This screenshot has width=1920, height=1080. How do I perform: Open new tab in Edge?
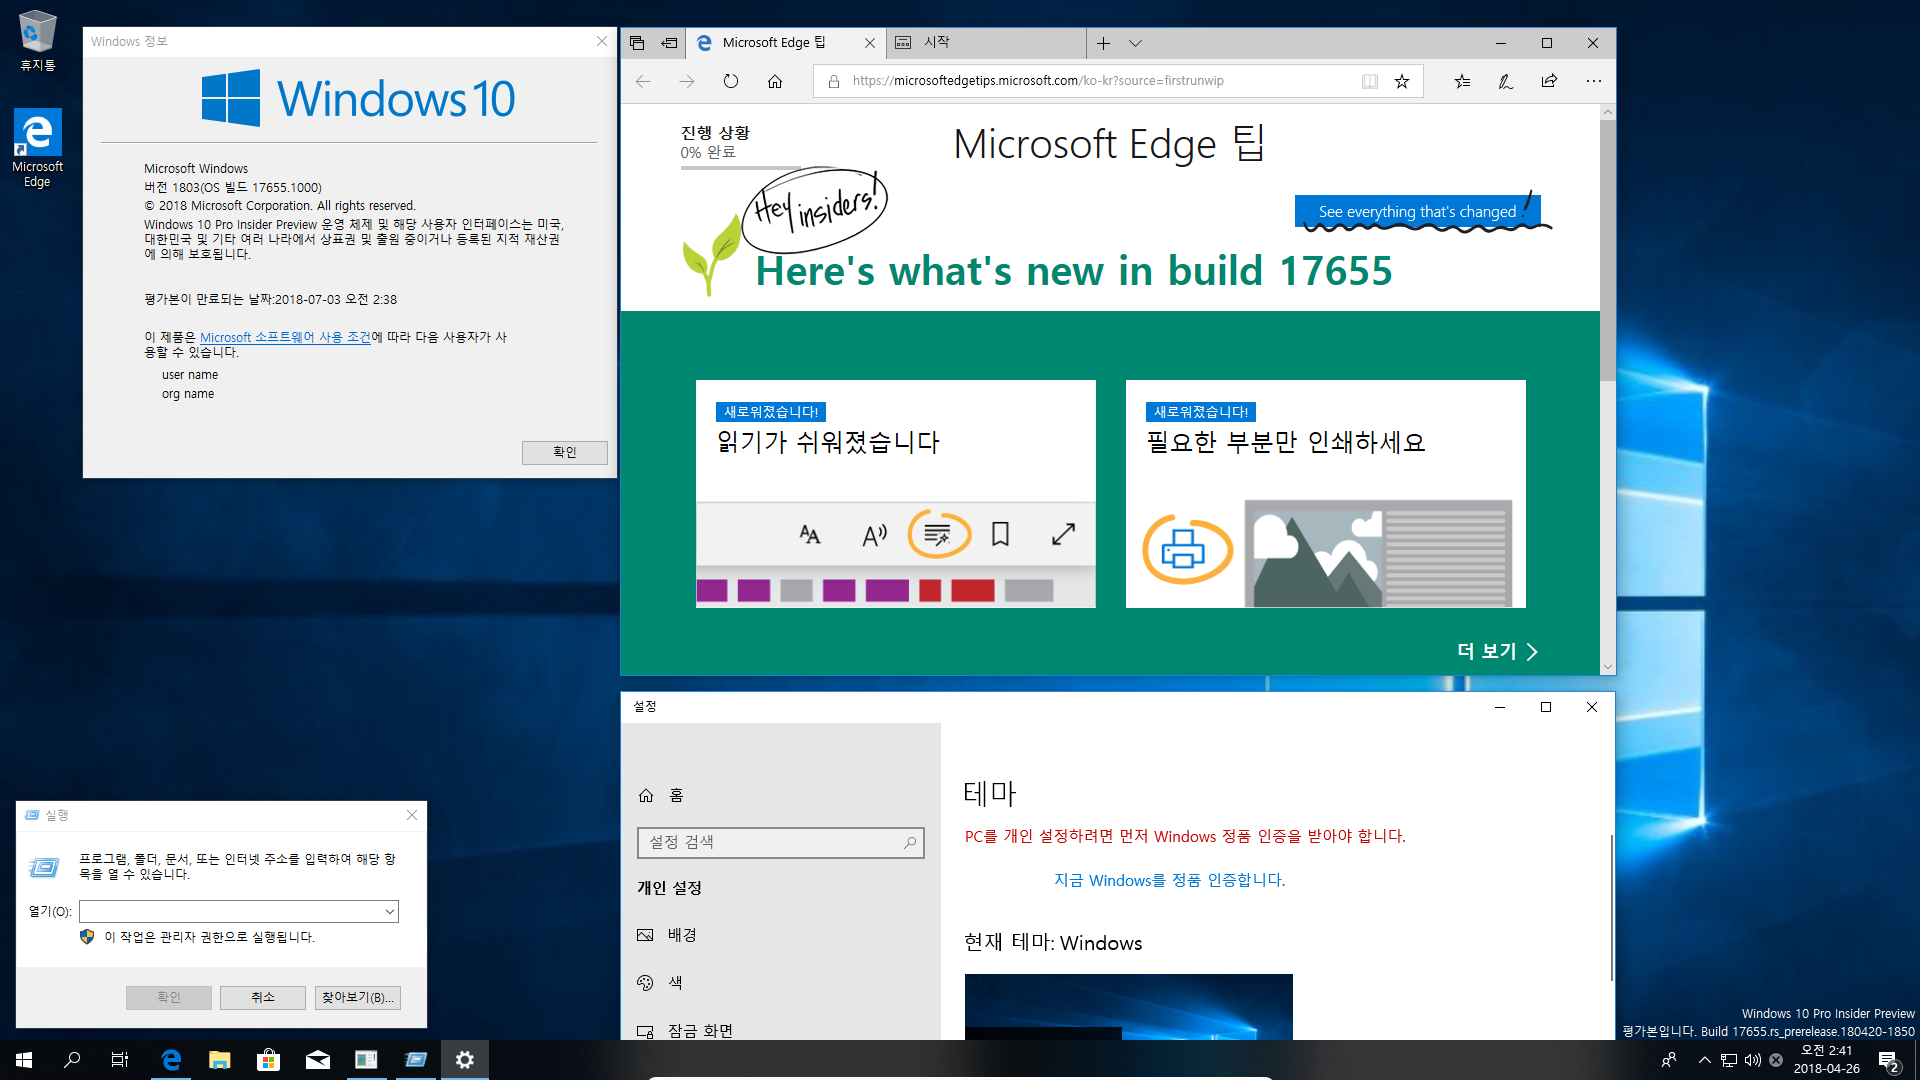point(1103,43)
